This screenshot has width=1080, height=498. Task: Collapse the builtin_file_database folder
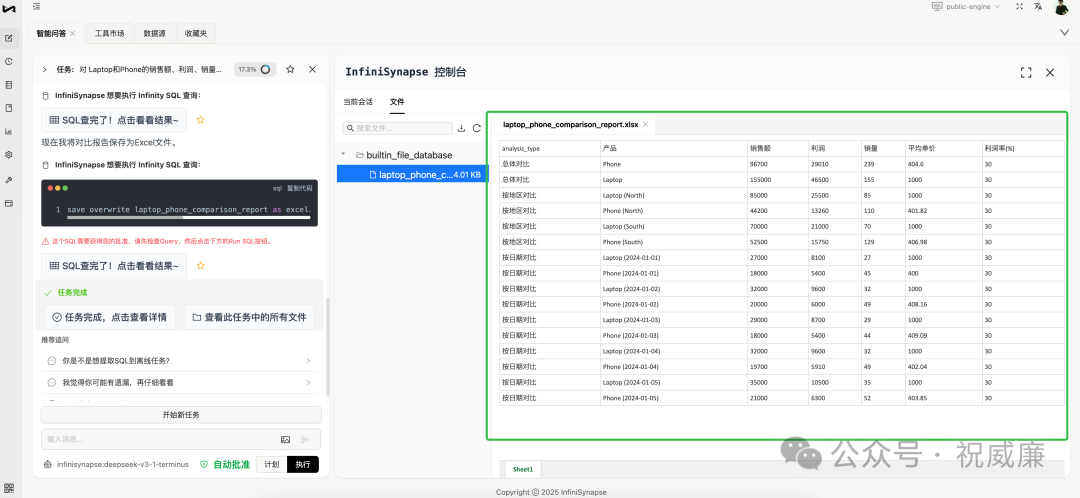coord(344,155)
